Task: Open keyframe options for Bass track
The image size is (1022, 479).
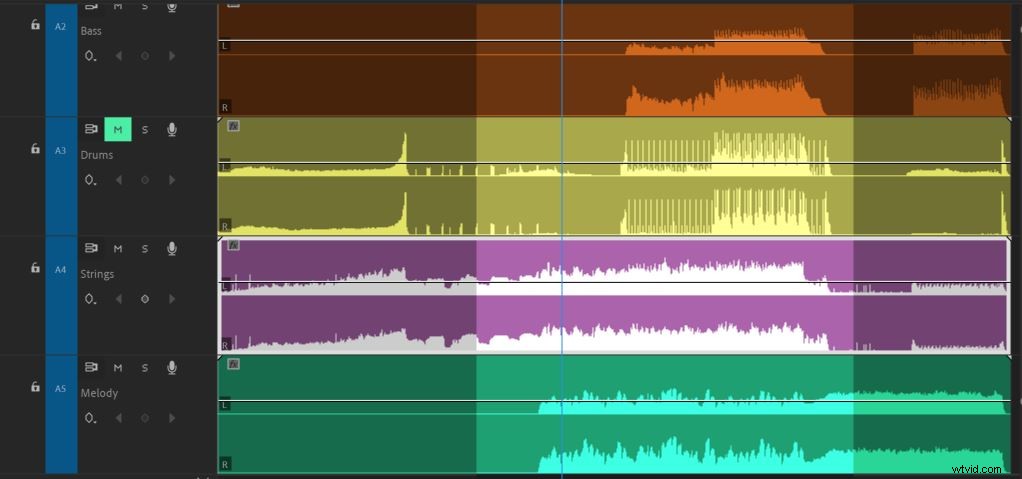Action: coord(91,56)
